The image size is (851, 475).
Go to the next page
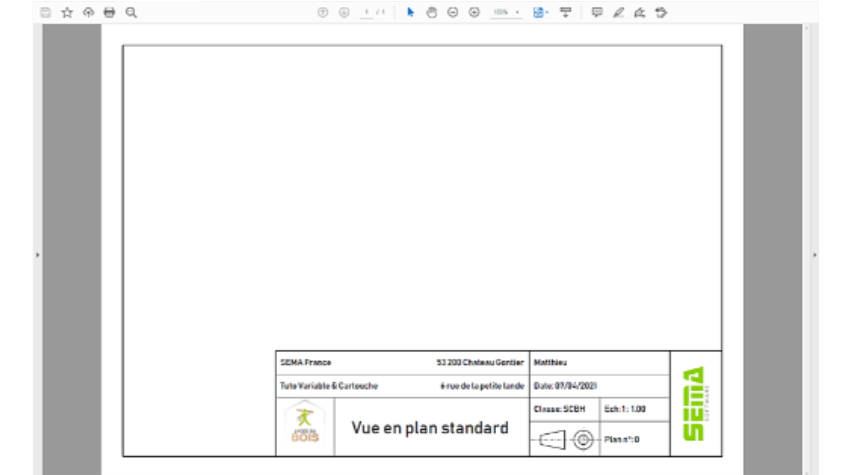343,12
